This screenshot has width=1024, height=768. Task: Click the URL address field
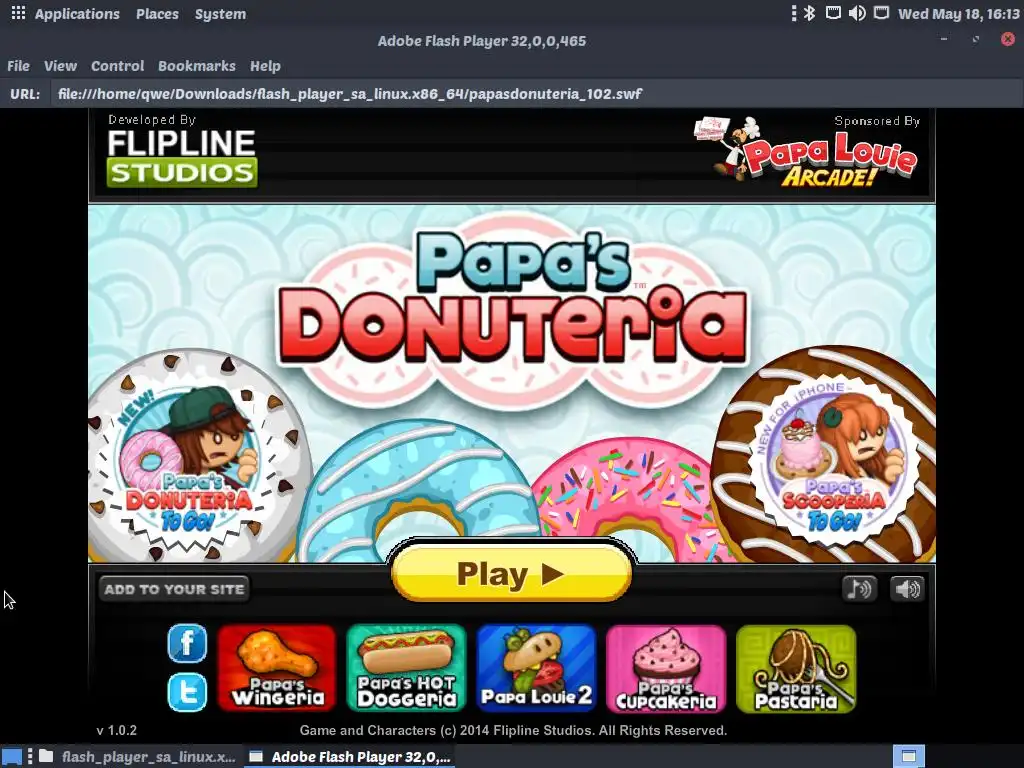point(536,94)
